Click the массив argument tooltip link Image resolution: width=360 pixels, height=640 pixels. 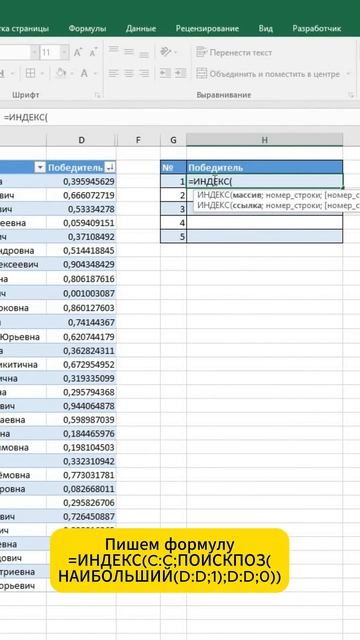[x=246, y=195]
